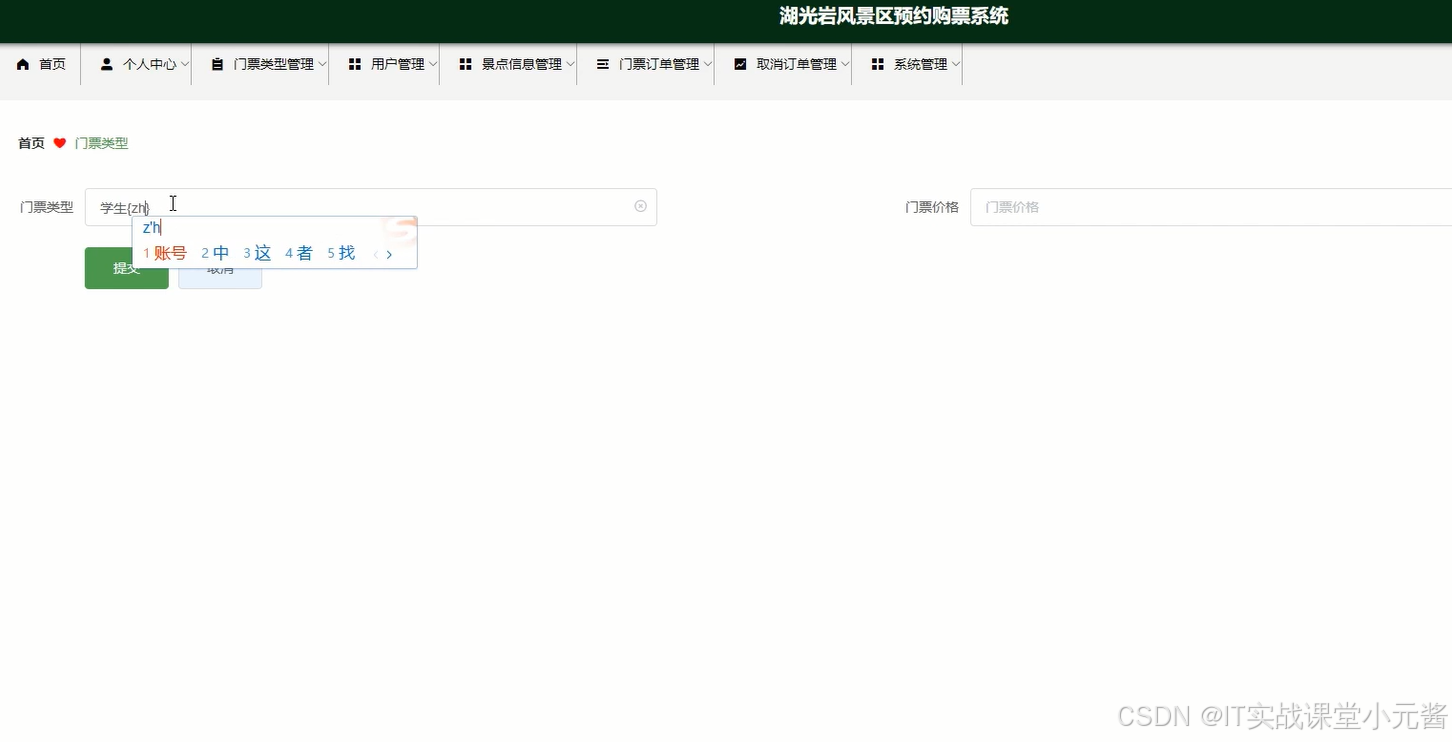1452x742 pixels.
Task: Select IME candidate 4 者
Action: tap(299, 253)
